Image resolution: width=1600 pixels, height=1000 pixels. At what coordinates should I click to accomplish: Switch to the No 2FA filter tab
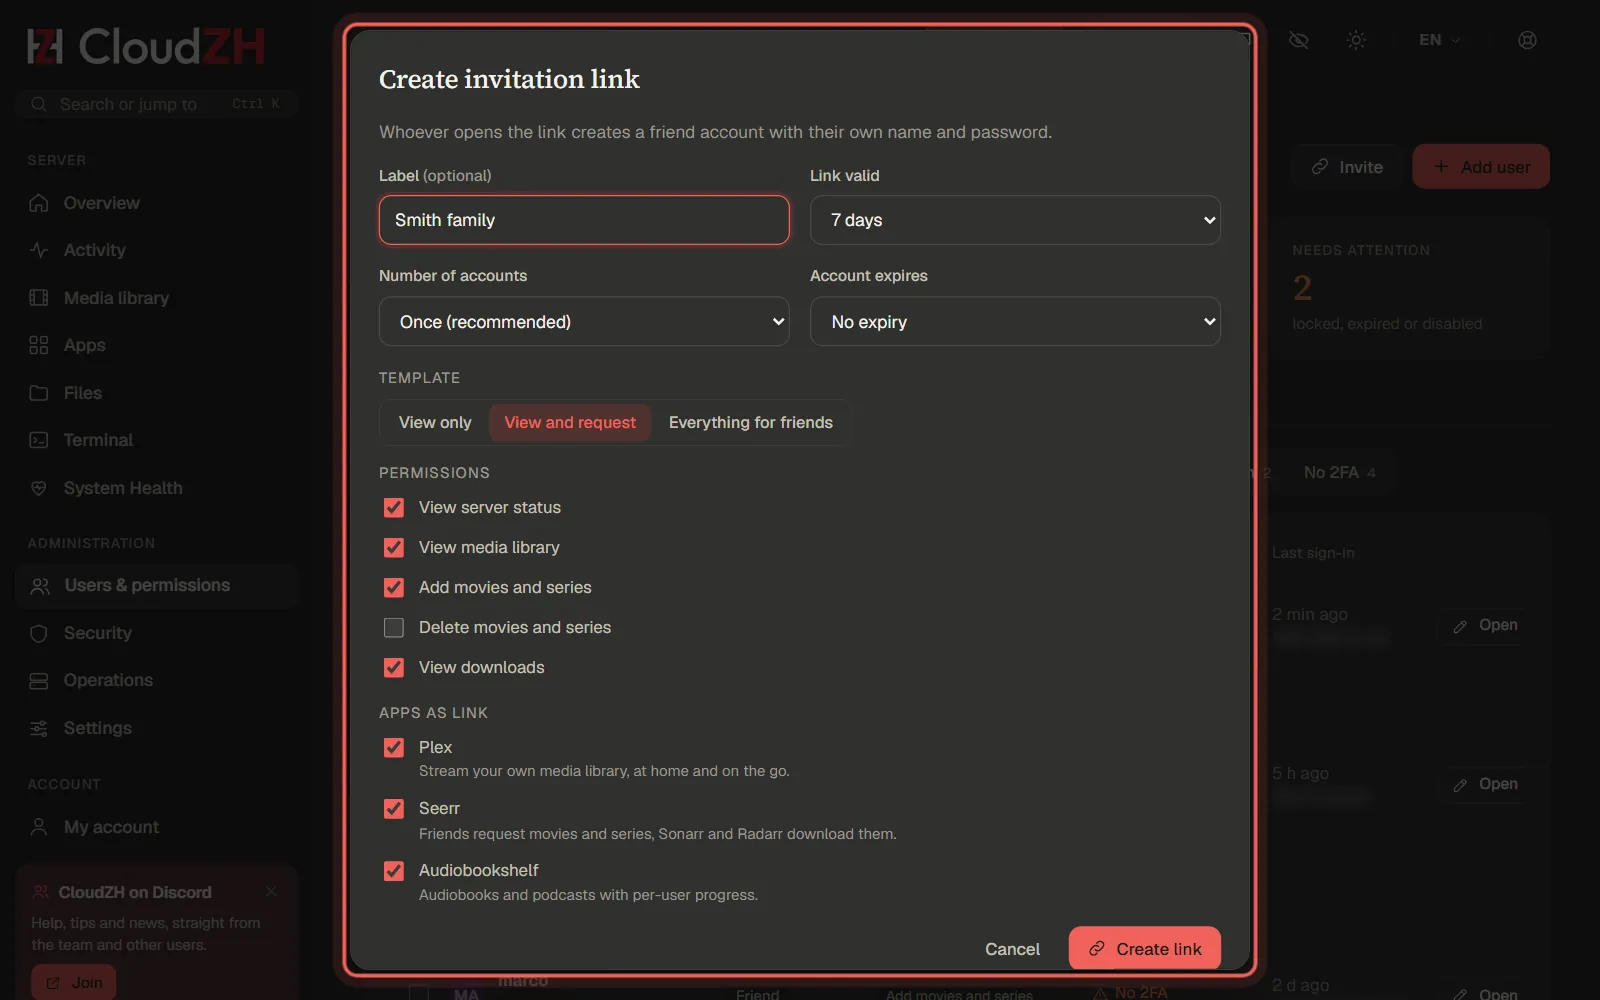coord(1339,472)
